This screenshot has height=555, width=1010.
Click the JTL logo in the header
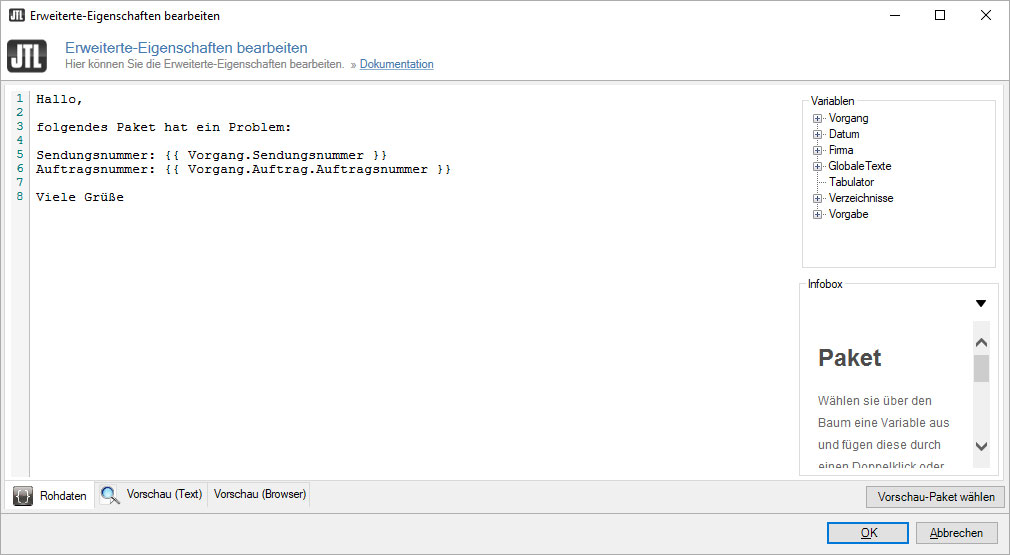click(x=27, y=56)
